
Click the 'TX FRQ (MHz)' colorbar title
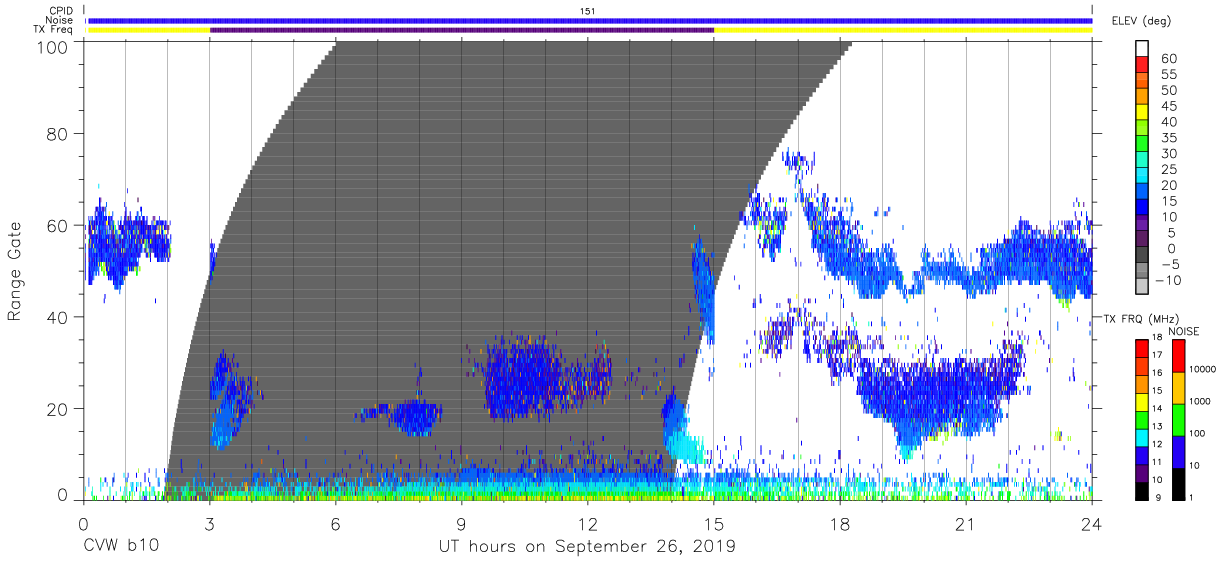(1142, 318)
